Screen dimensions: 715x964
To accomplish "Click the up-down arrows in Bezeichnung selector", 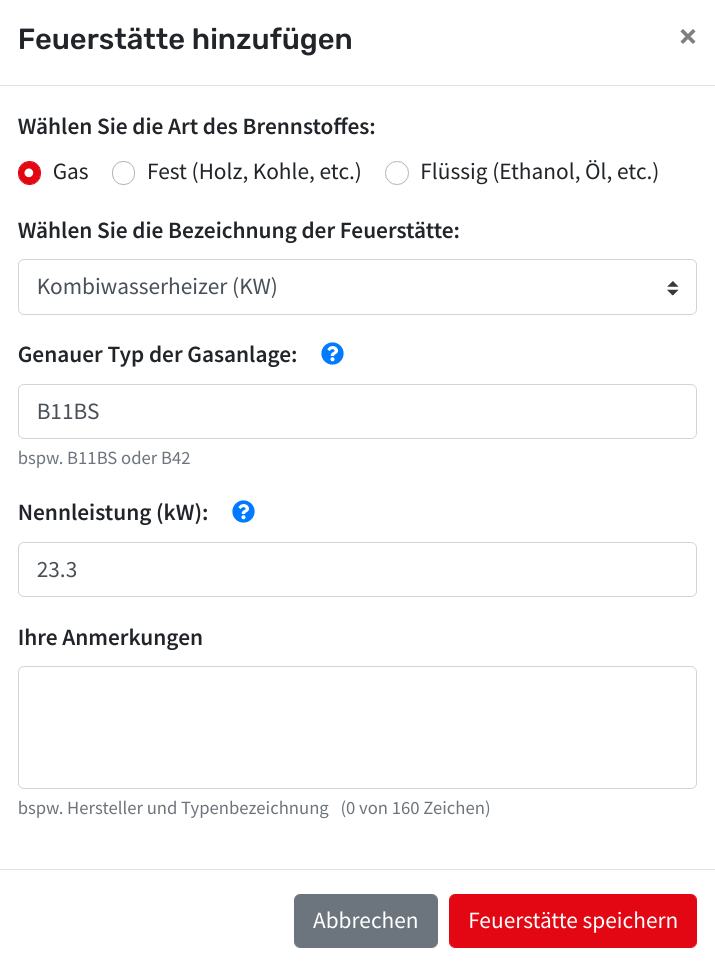I will pyautogui.click(x=673, y=288).
